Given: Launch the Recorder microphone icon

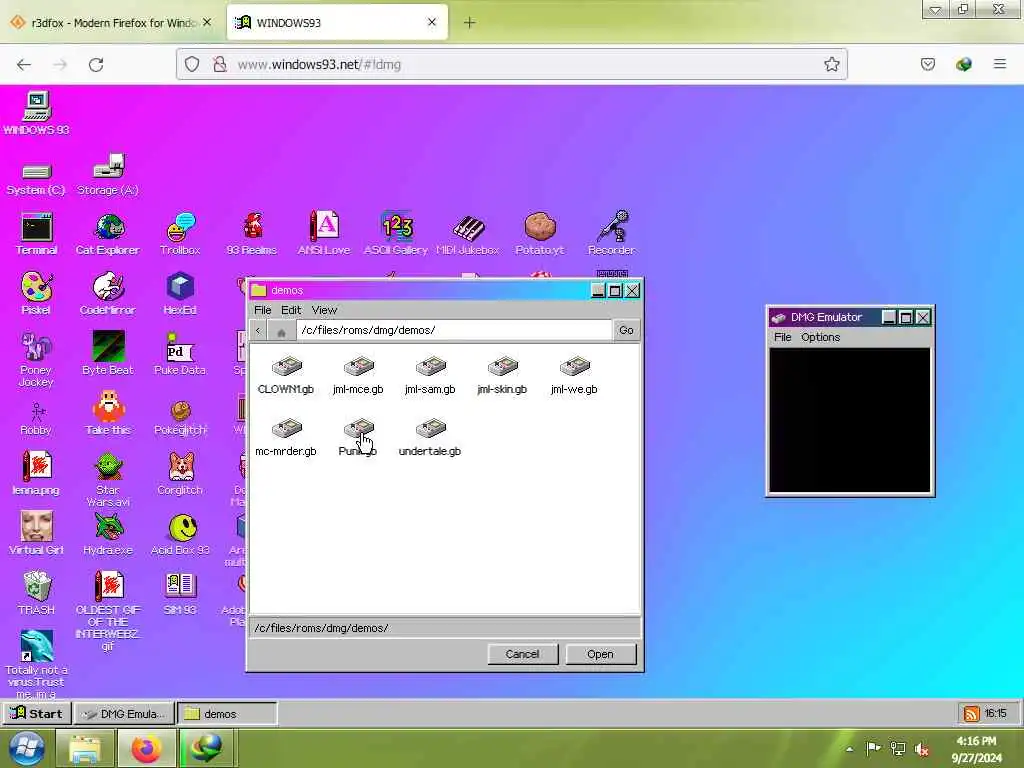Looking at the screenshot, I should (611, 234).
